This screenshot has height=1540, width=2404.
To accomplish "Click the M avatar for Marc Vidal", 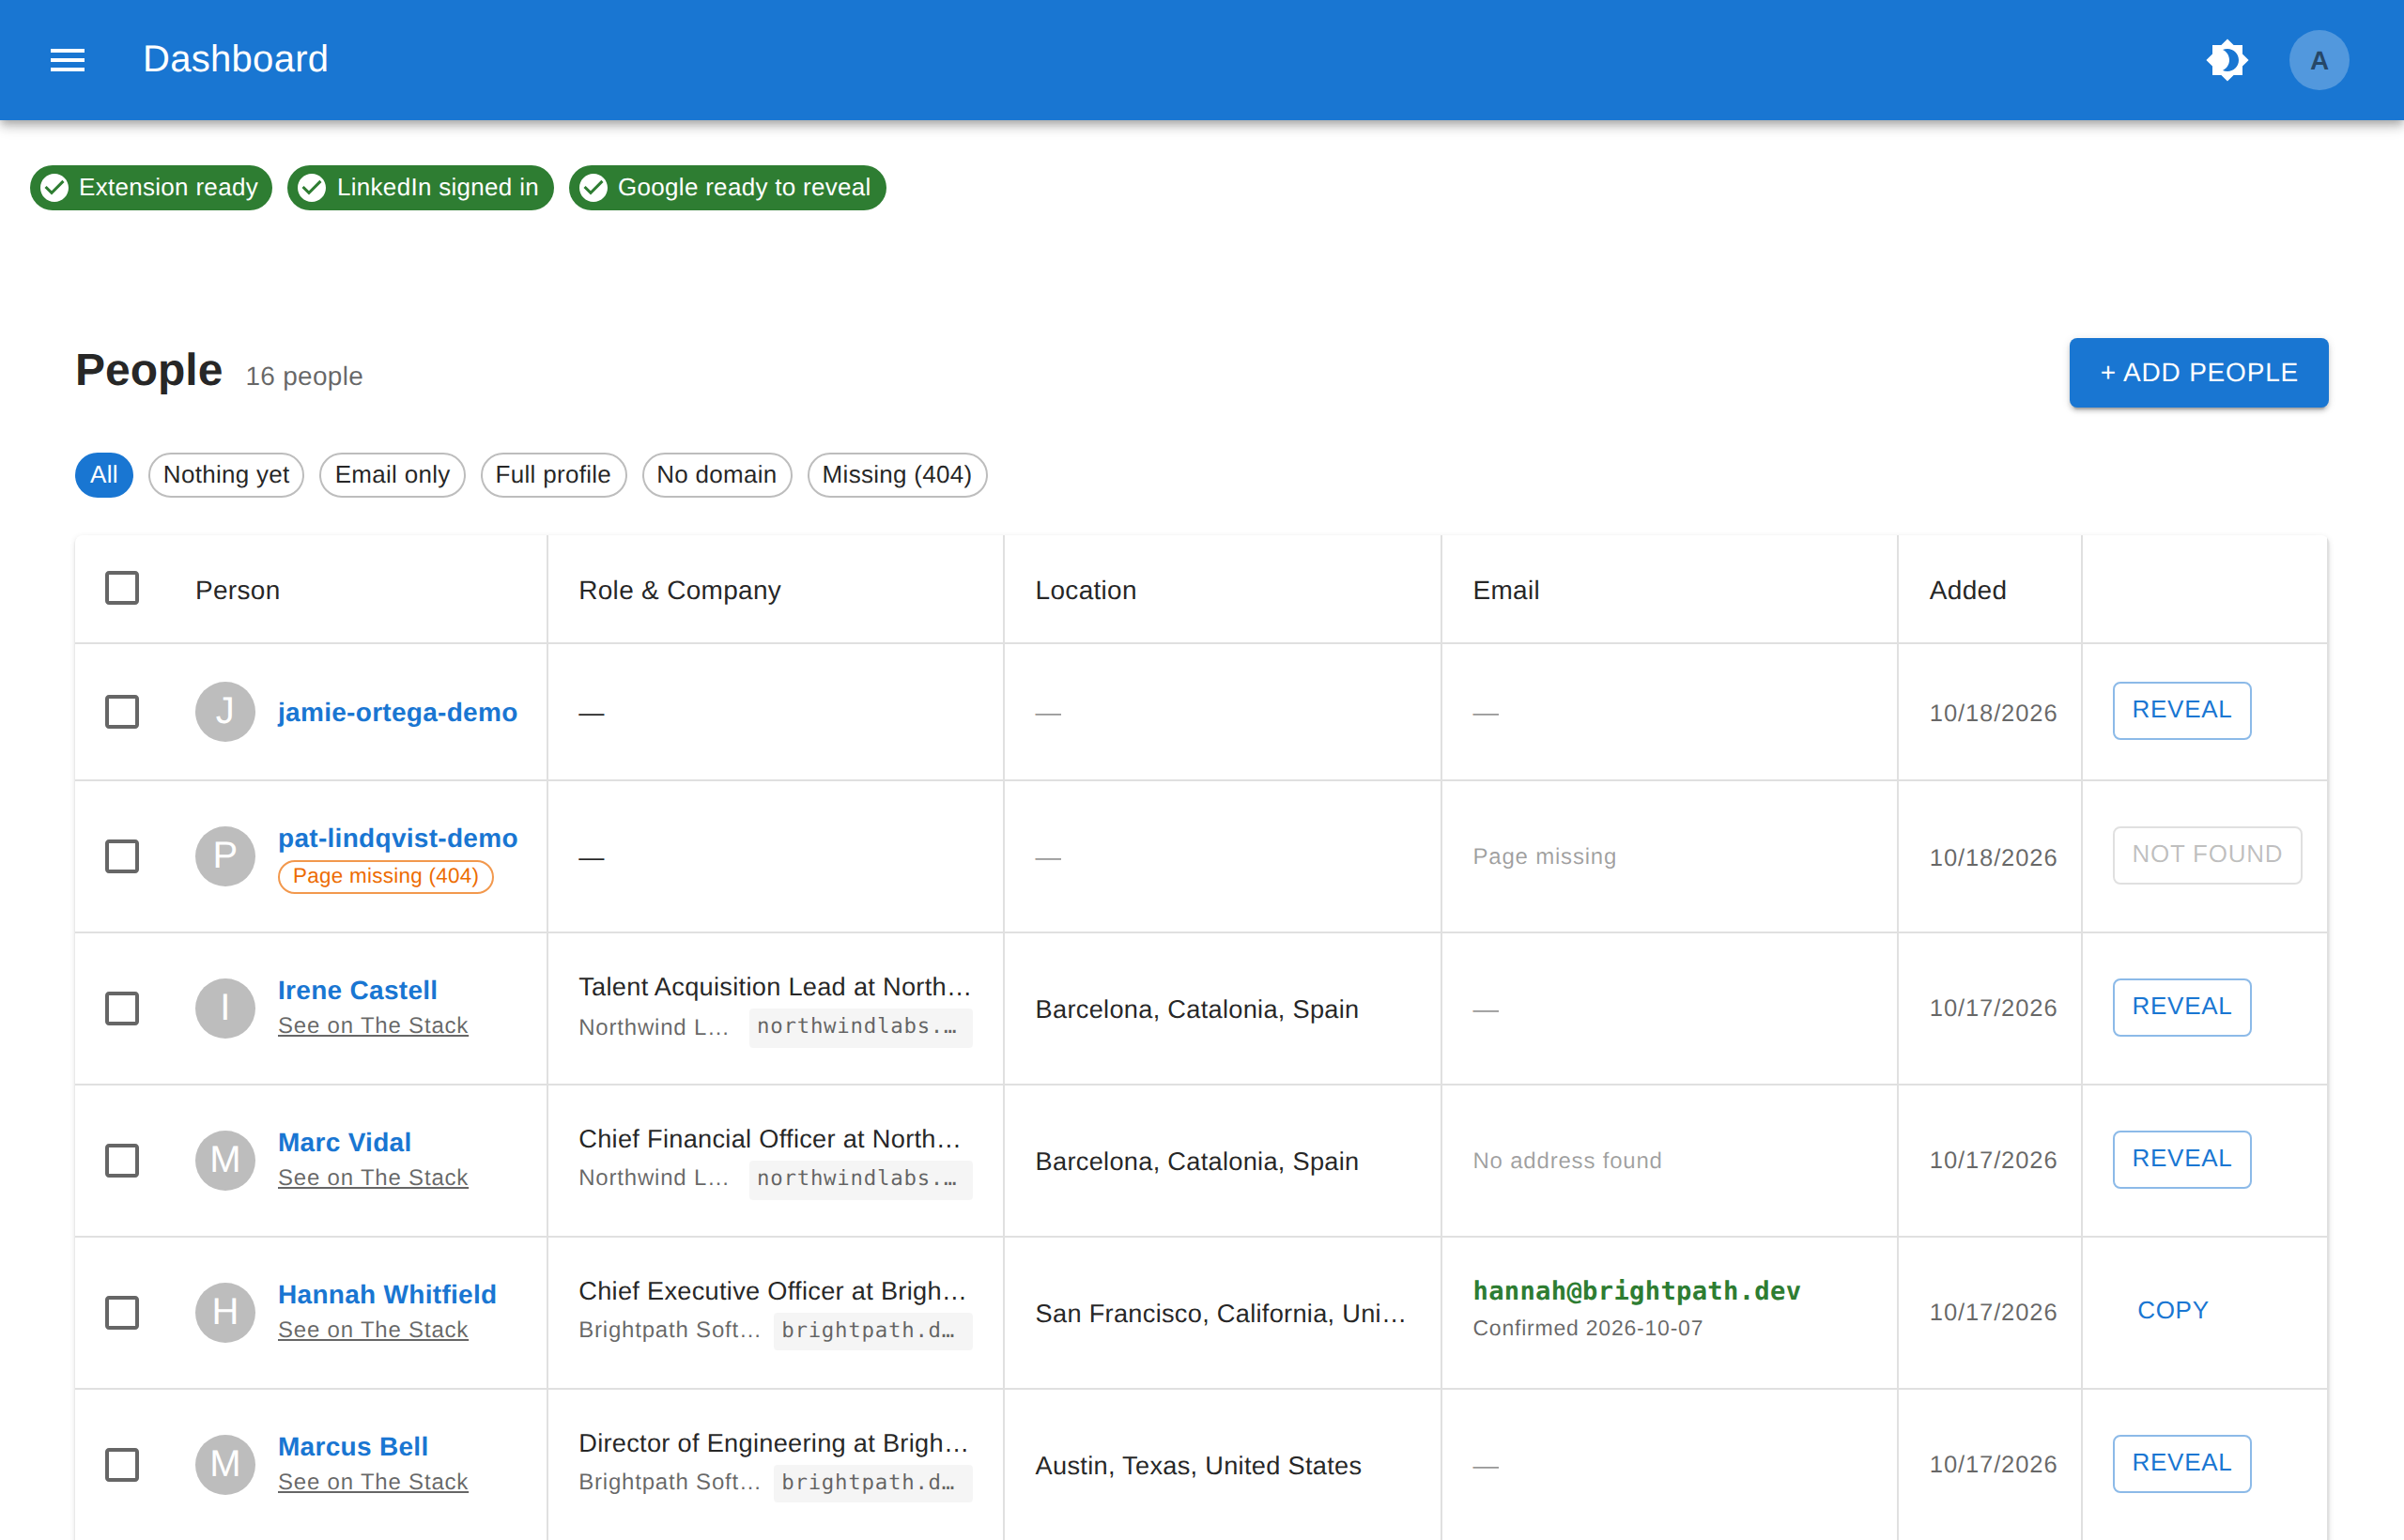I will point(224,1160).
